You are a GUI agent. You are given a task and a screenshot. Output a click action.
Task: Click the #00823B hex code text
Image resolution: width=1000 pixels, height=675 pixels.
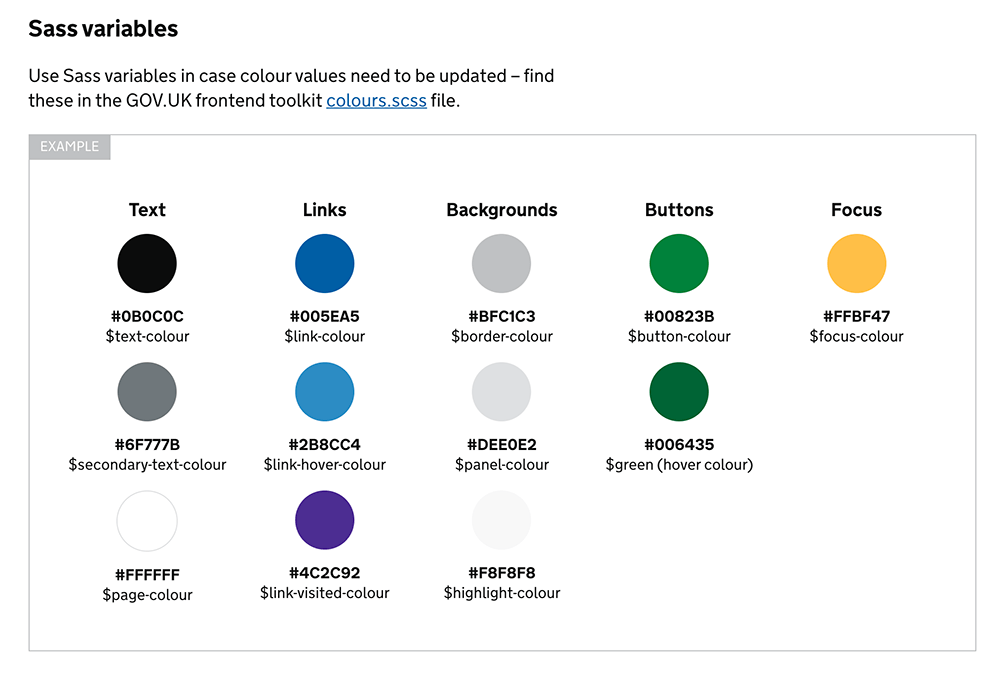[679, 317]
